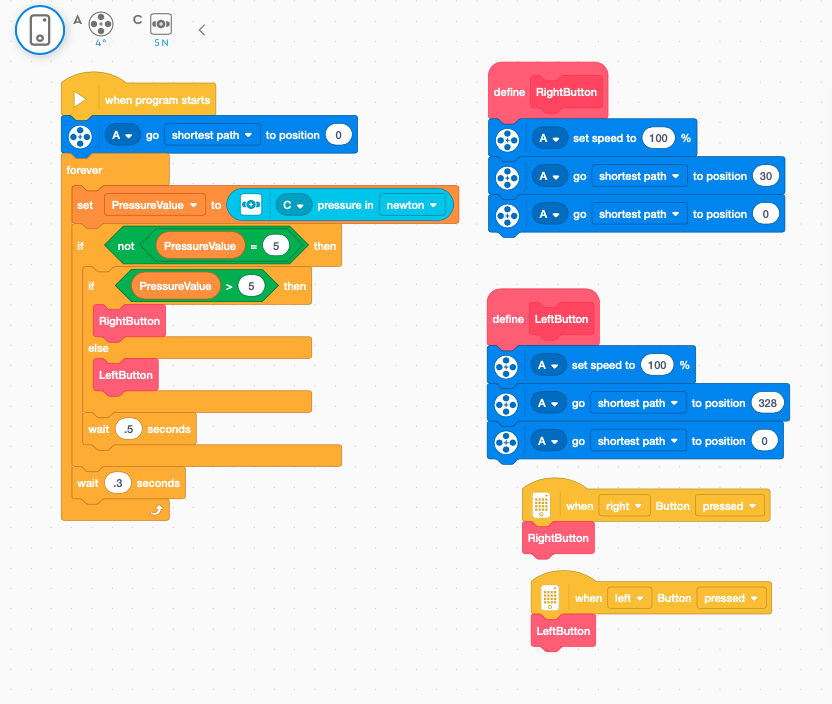Click the wait .5 seconds value field
Viewport: 832px width, 704px height.
(128, 429)
